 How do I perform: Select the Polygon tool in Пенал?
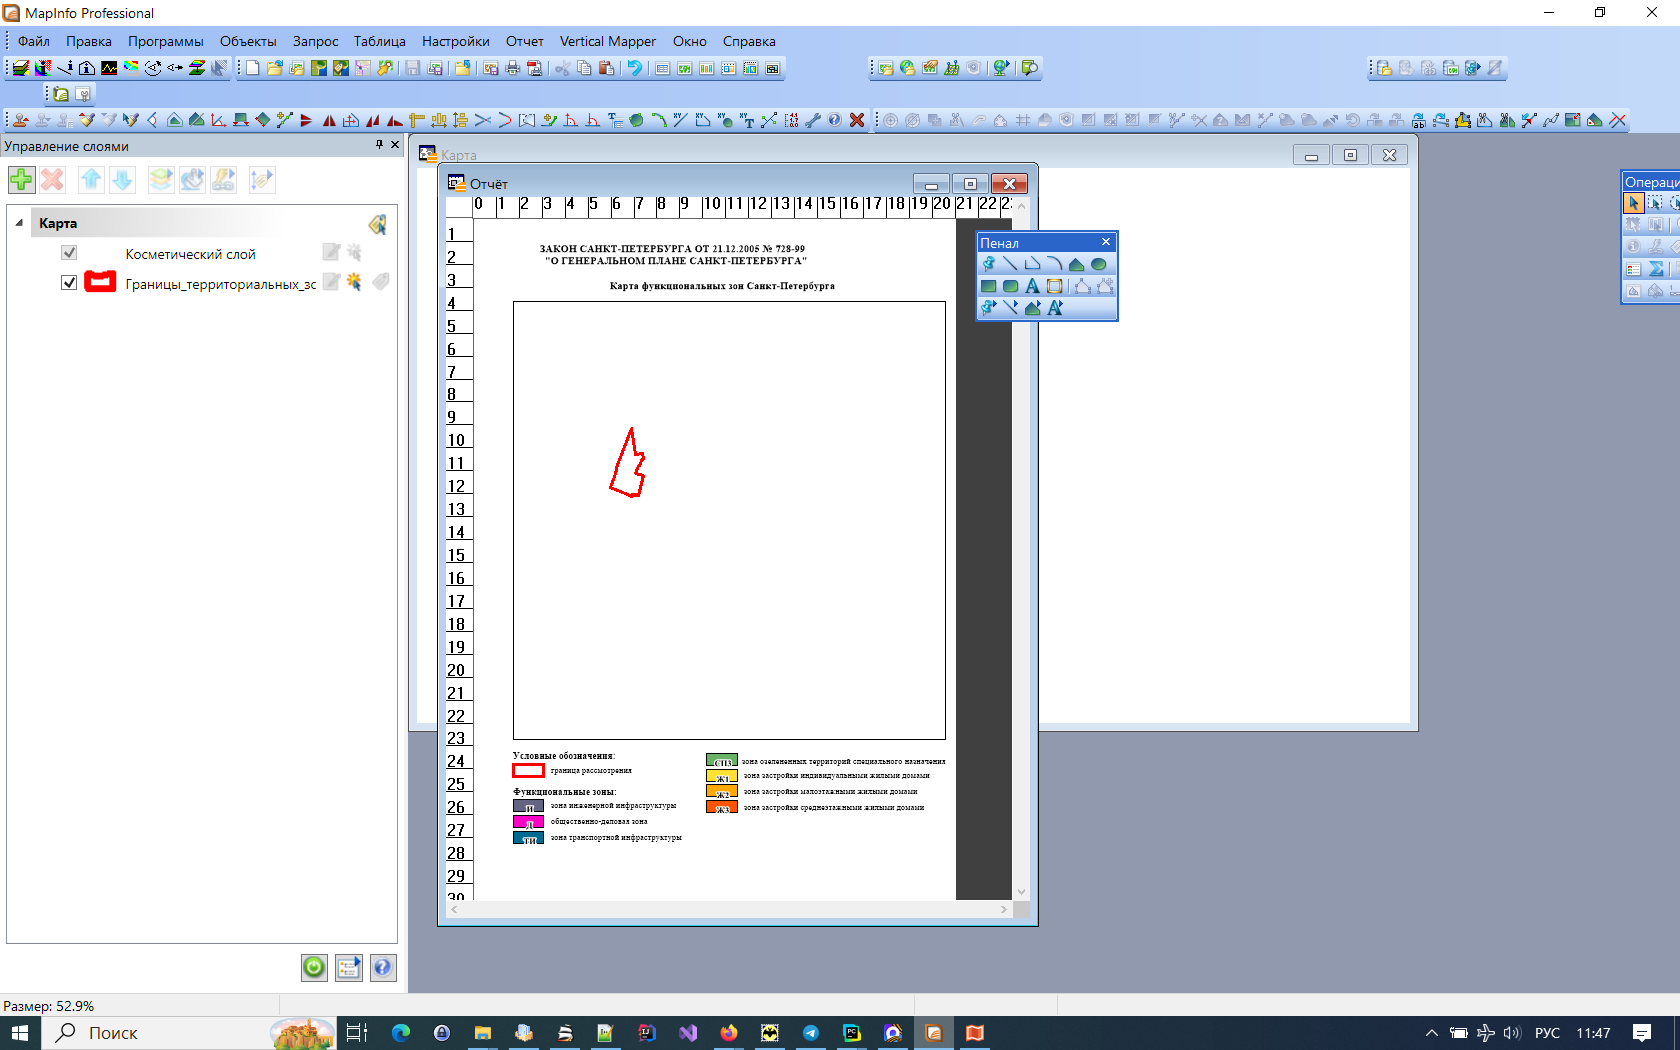click(1076, 264)
